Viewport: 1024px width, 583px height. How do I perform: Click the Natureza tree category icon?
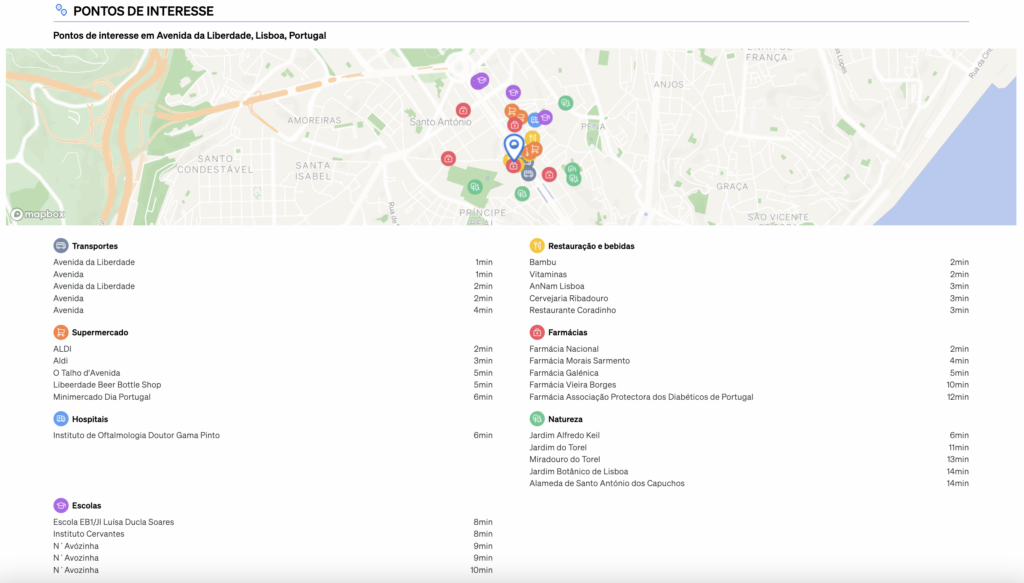537,418
